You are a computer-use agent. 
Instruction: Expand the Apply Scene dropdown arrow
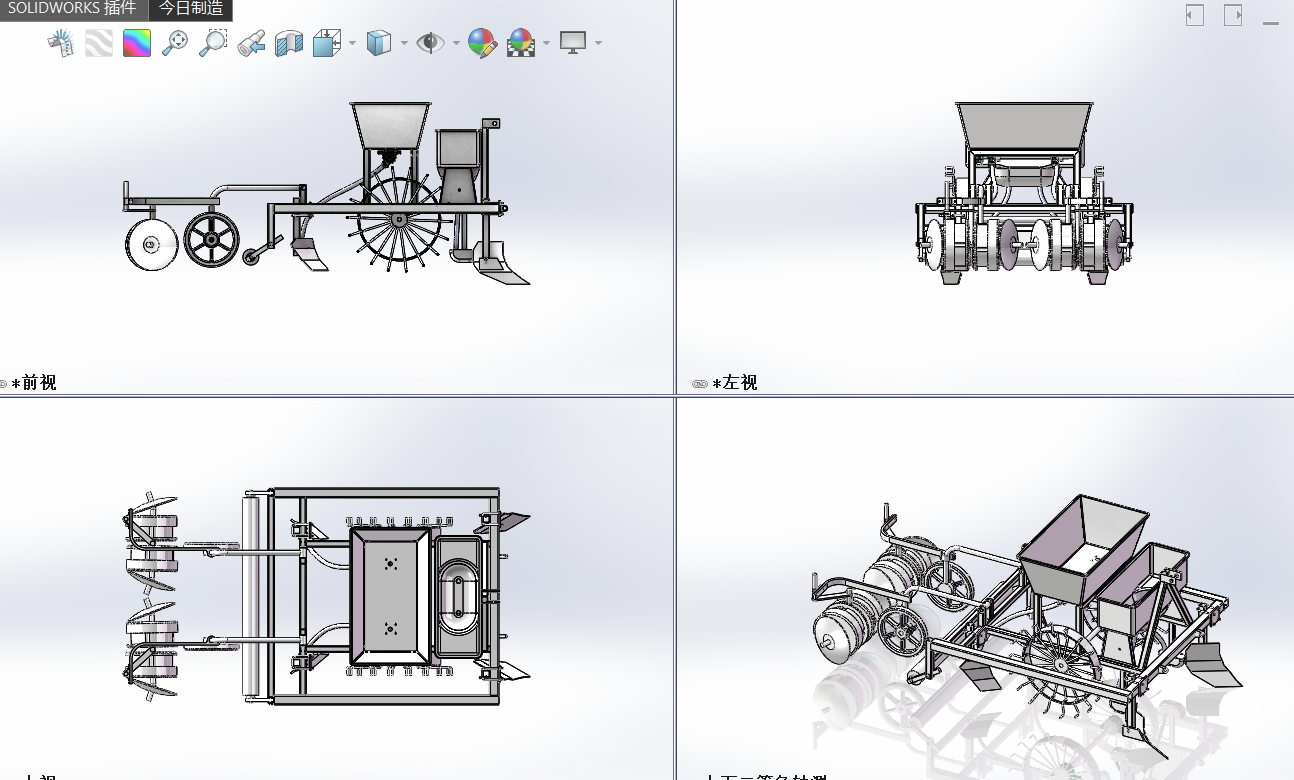(x=546, y=43)
